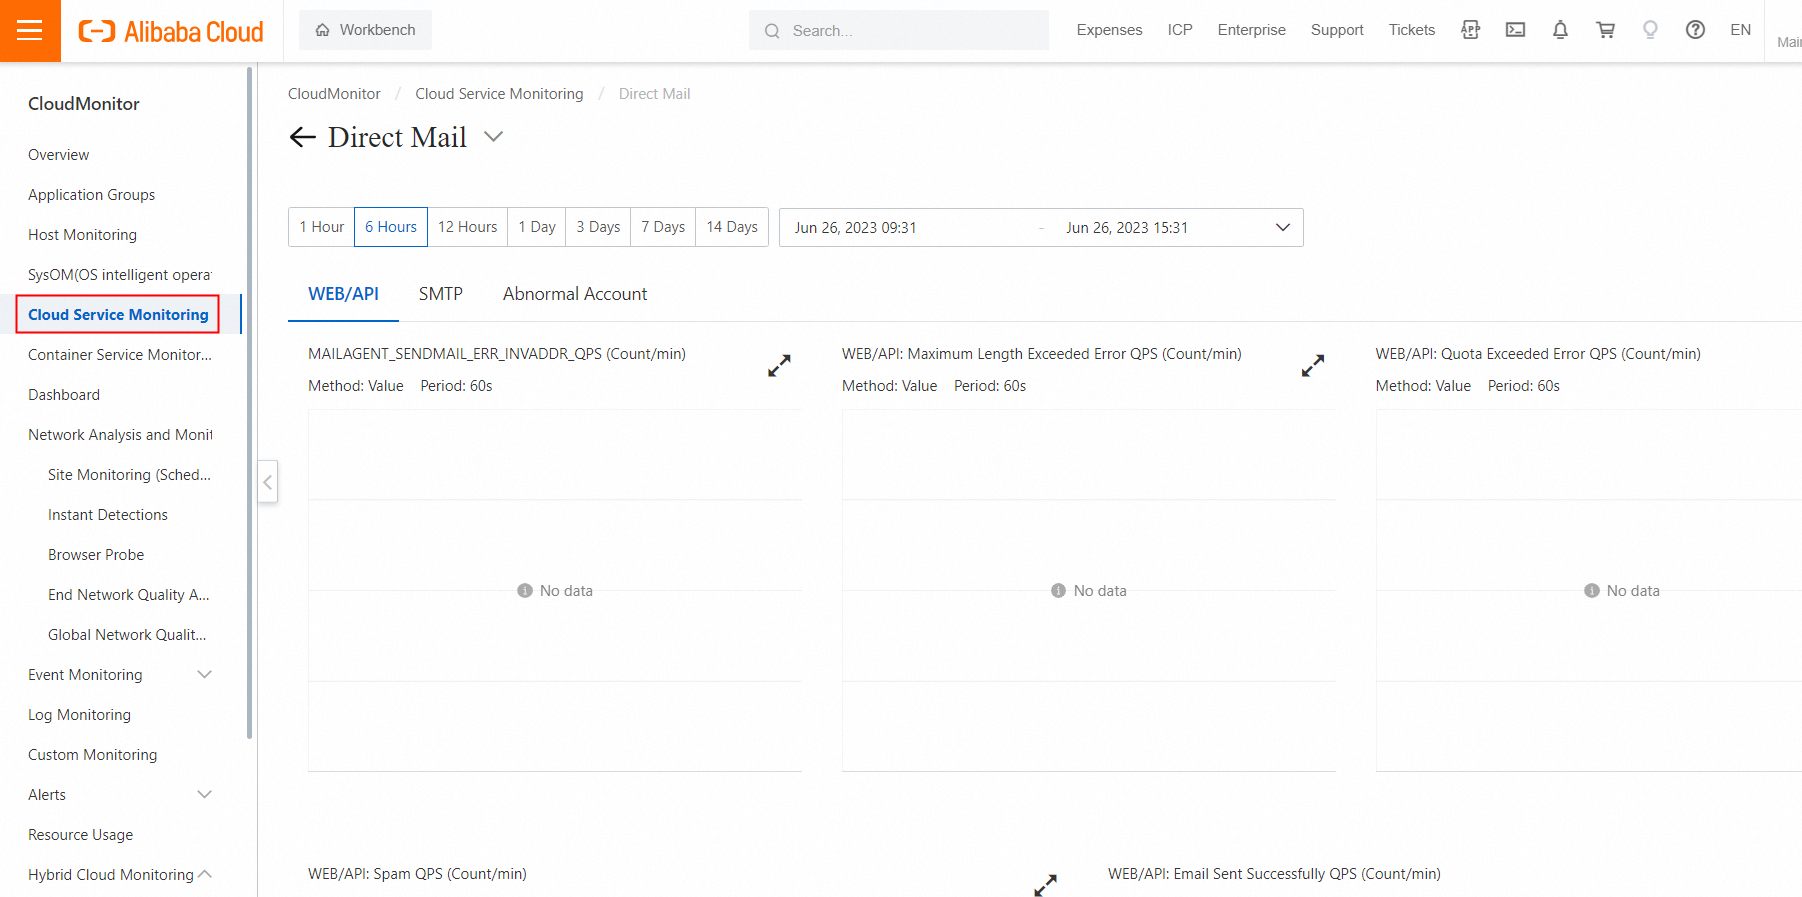This screenshot has width=1802, height=897.
Task: Click the sidebar vertical scrollbar
Action: tap(249, 402)
